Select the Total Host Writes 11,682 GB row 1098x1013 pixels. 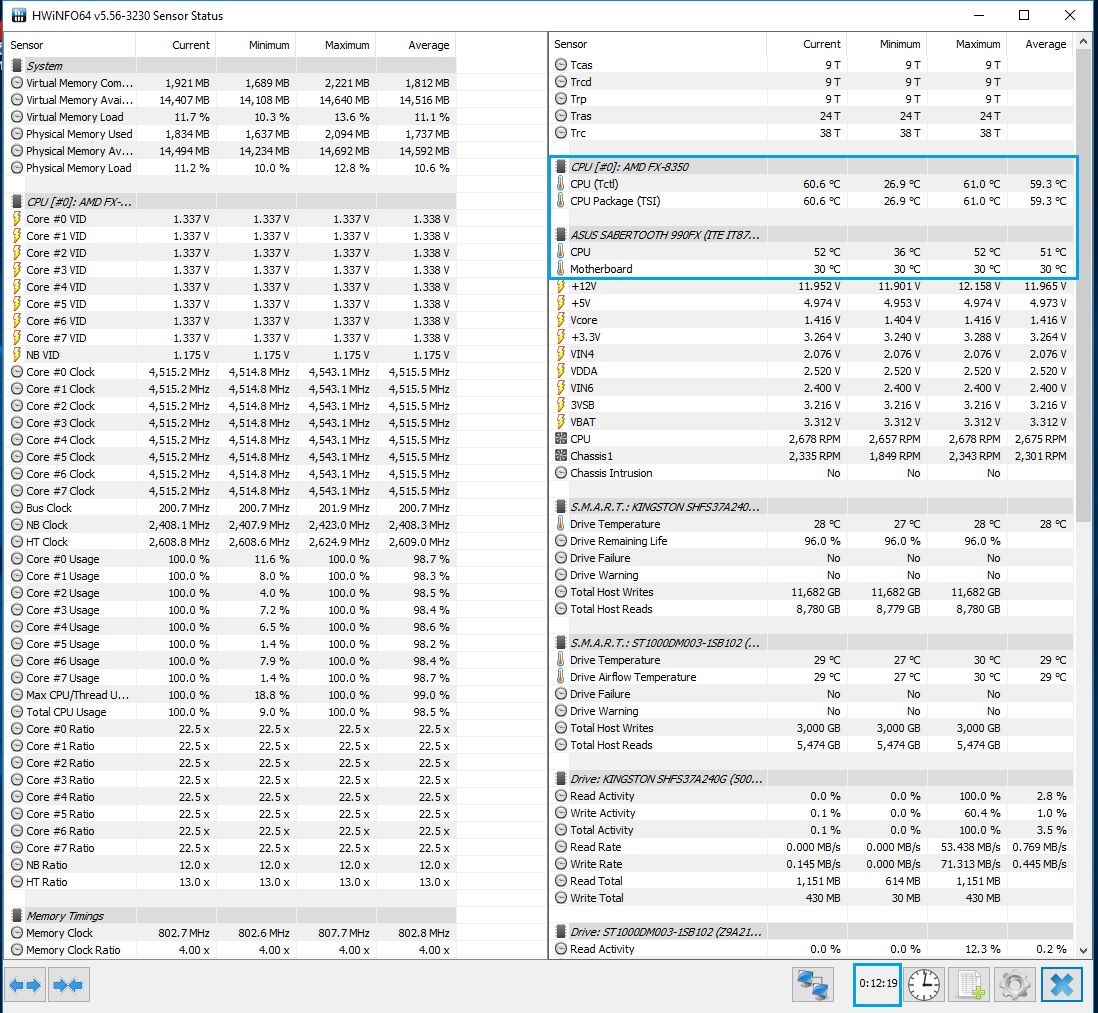coord(813,592)
